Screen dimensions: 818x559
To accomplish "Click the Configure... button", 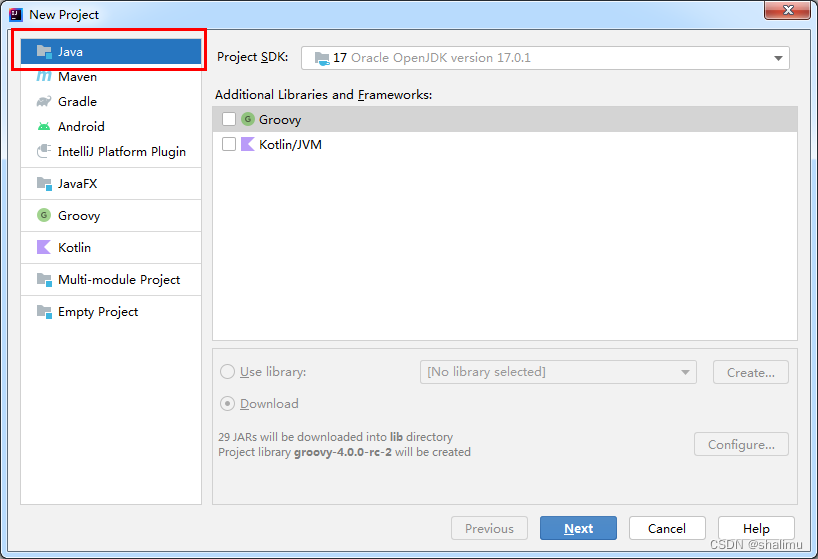I will coord(741,444).
